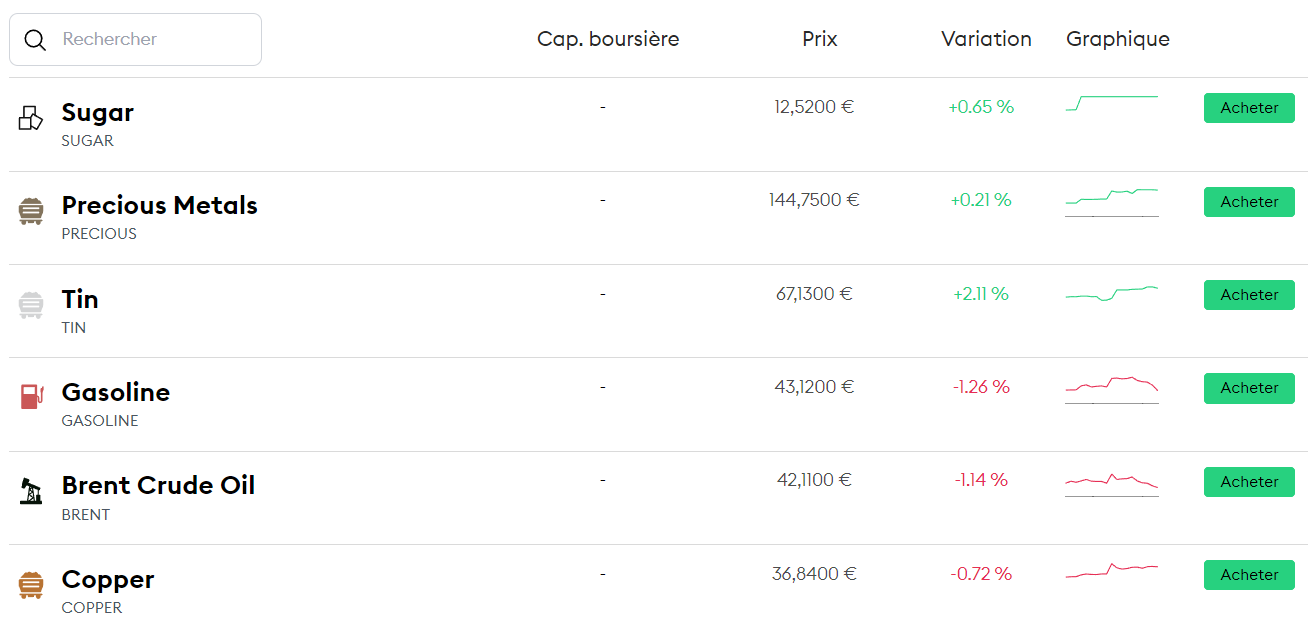Click the red Gasoline pump icon

click(32, 397)
